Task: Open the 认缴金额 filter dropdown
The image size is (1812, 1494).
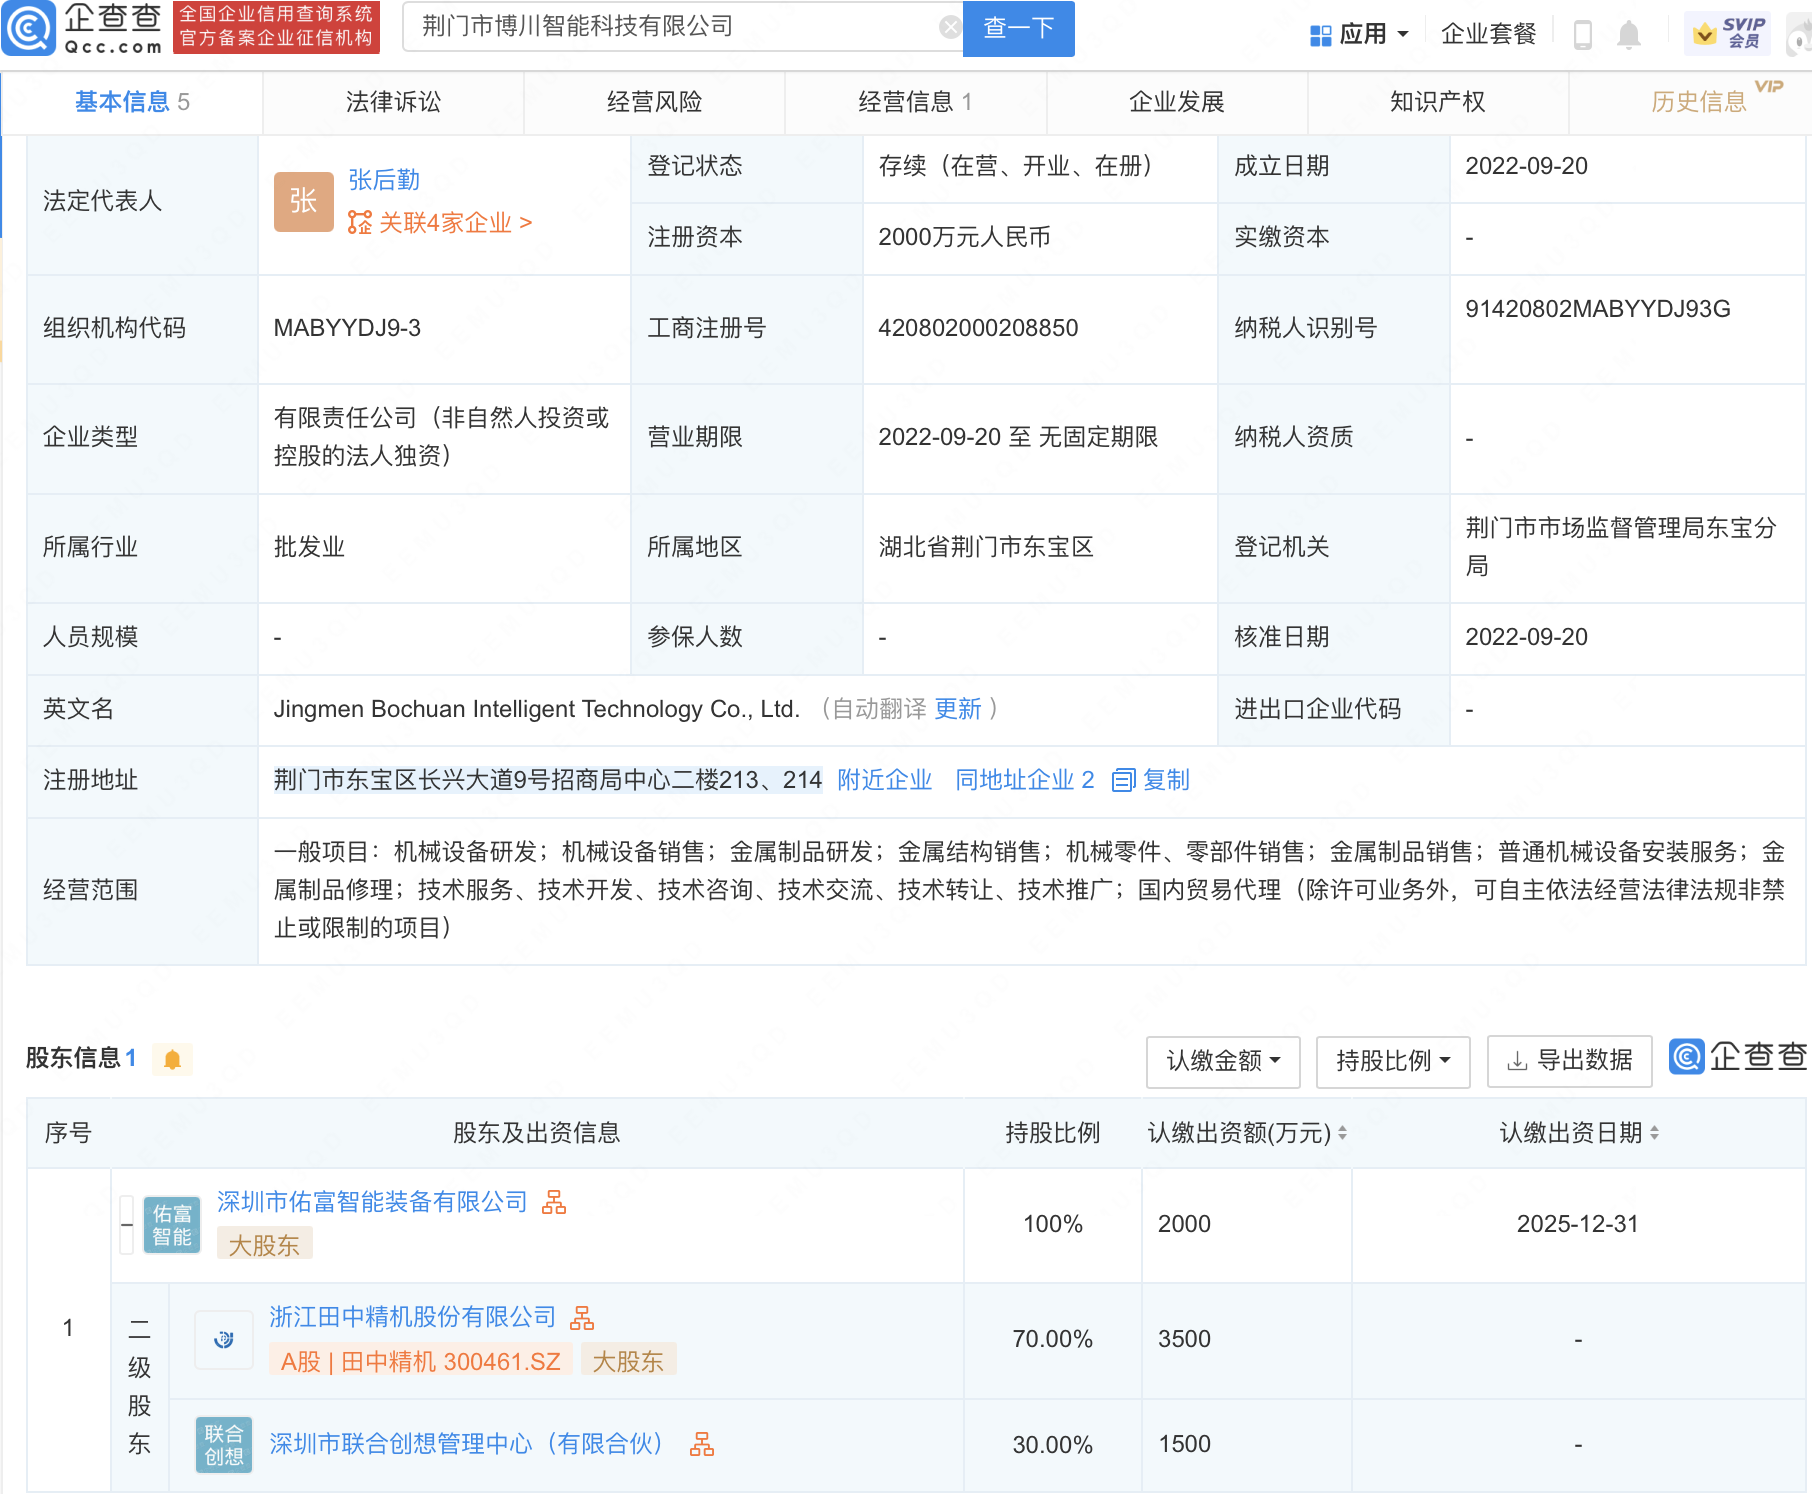Action: (1223, 1061)
